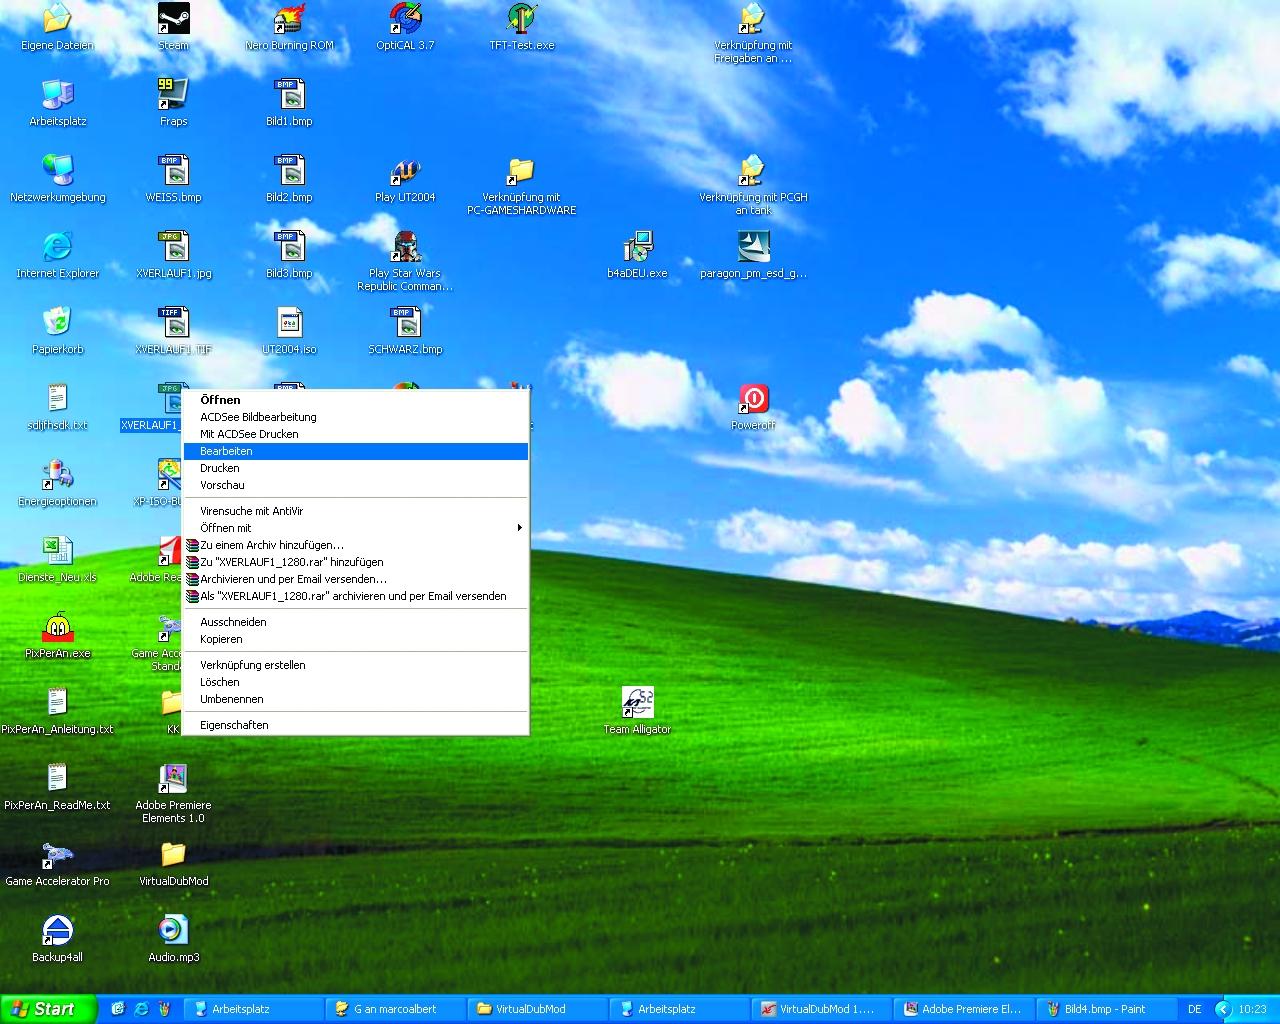Switch to Adobe Premiere El… taskbar button
This screenshot has width=1280, height=1024.
pyautogui.click(x=964, y=1009)
